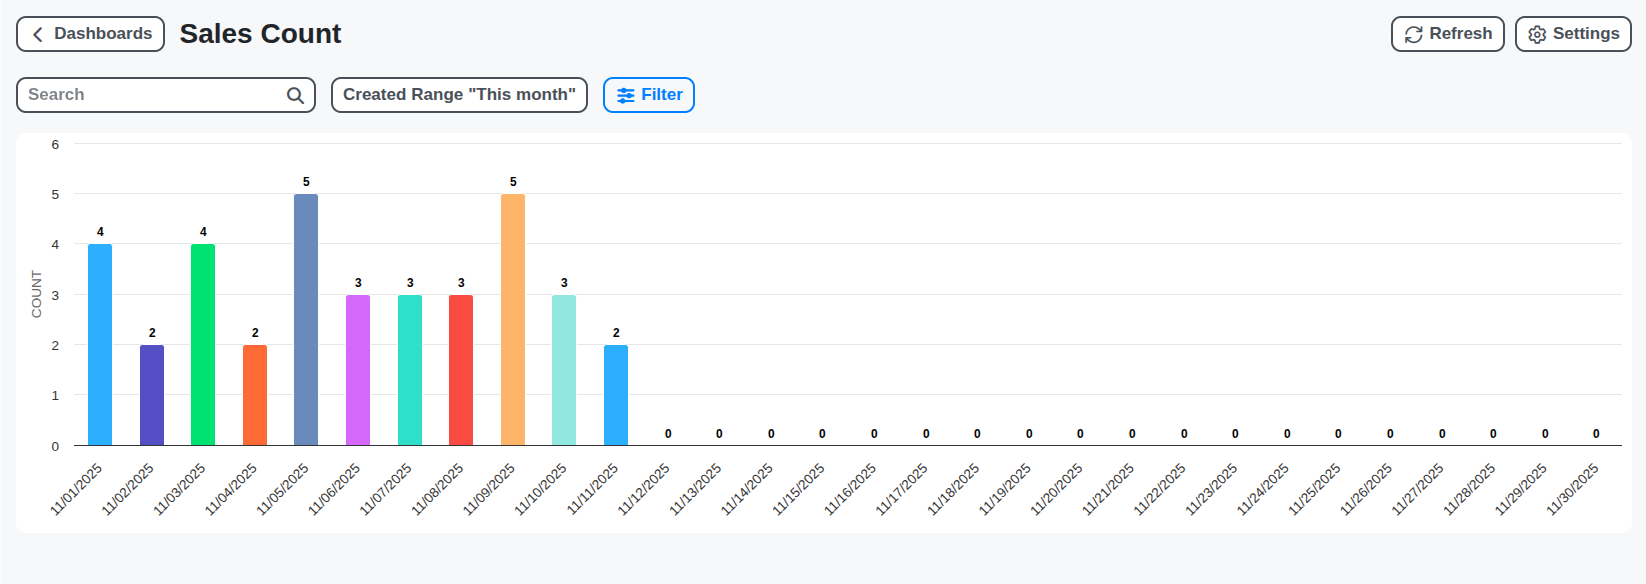Click the value label above 11/09/2025 bar
This screenshot has height=584, width=1646.
[513, 182]
